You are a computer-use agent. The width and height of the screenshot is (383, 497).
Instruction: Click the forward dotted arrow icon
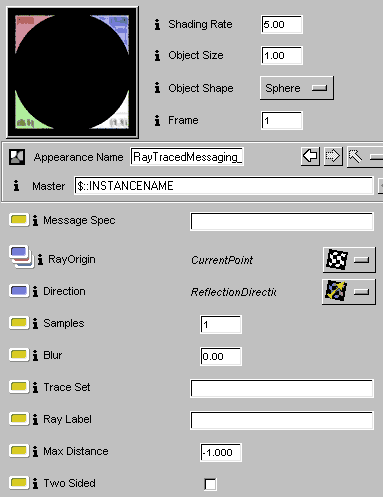[x=333, y=156]
